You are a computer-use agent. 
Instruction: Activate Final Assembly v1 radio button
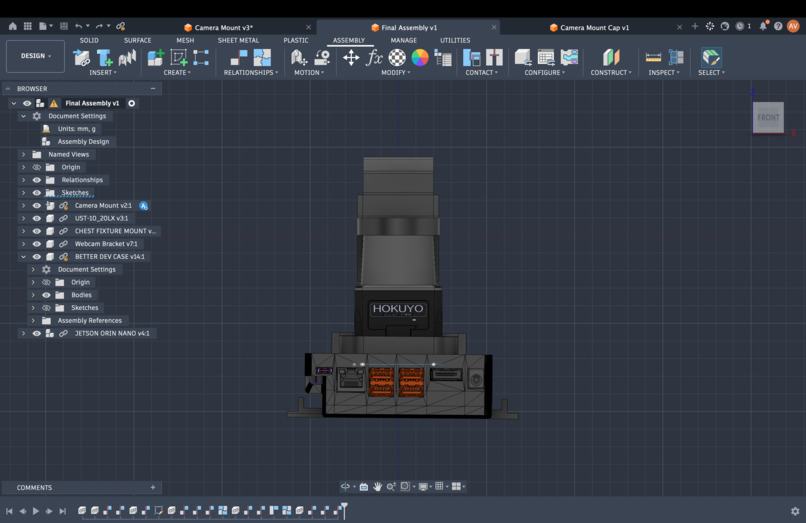tap(132, 103)
